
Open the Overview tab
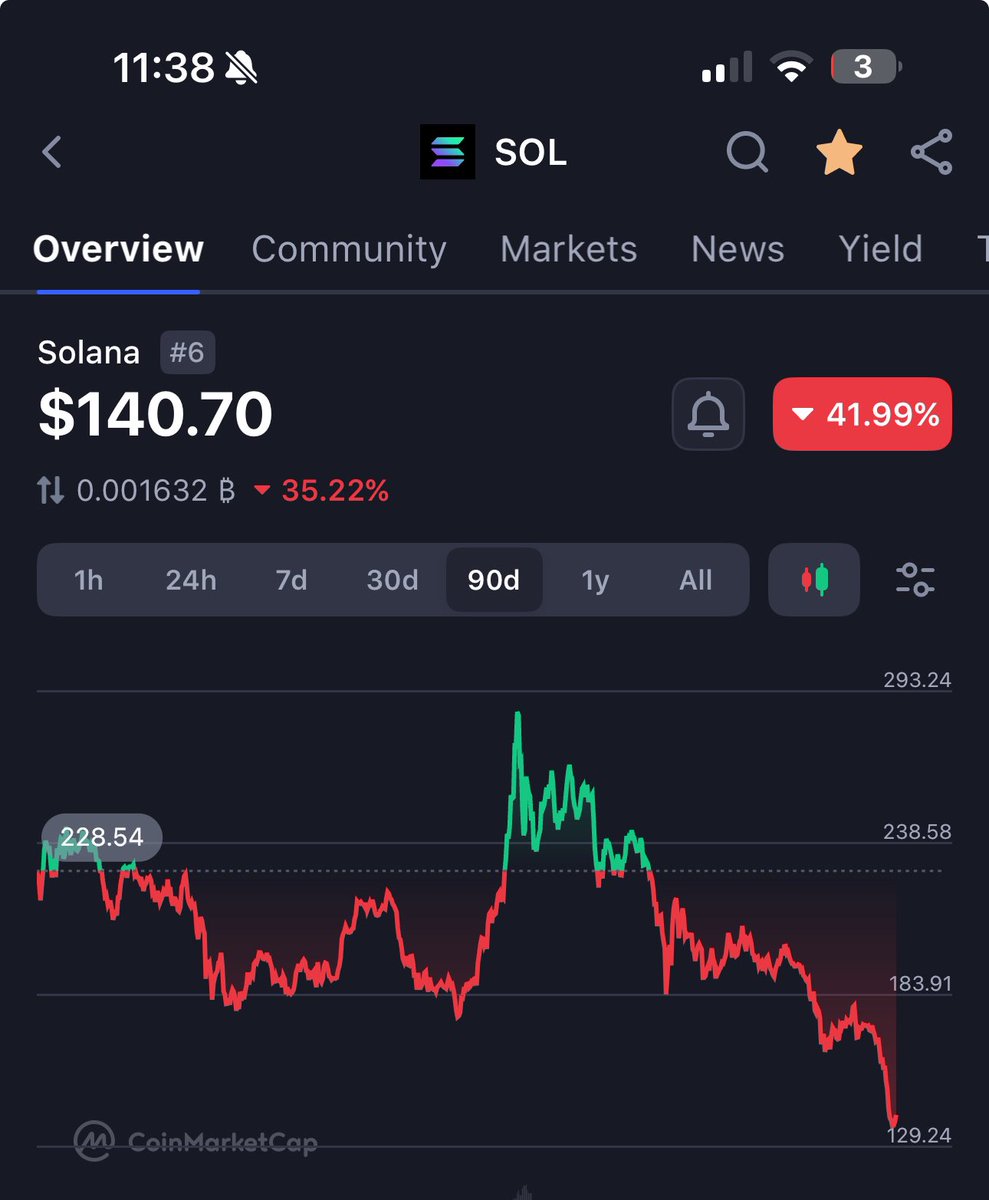pyautogui.click(x=118, y=249)
